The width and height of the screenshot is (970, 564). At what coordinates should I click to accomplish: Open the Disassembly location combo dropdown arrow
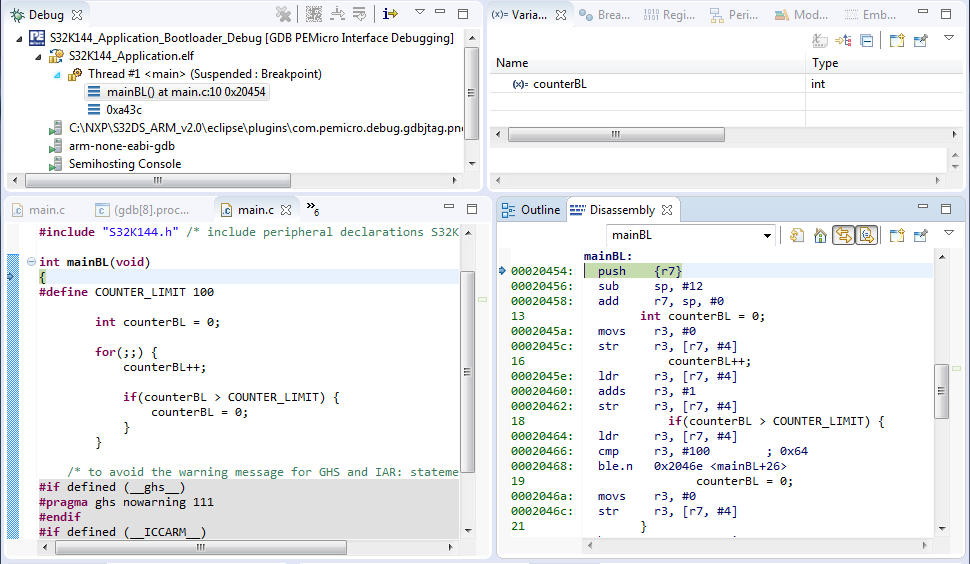pyautogui.click(x=767, y=235)
